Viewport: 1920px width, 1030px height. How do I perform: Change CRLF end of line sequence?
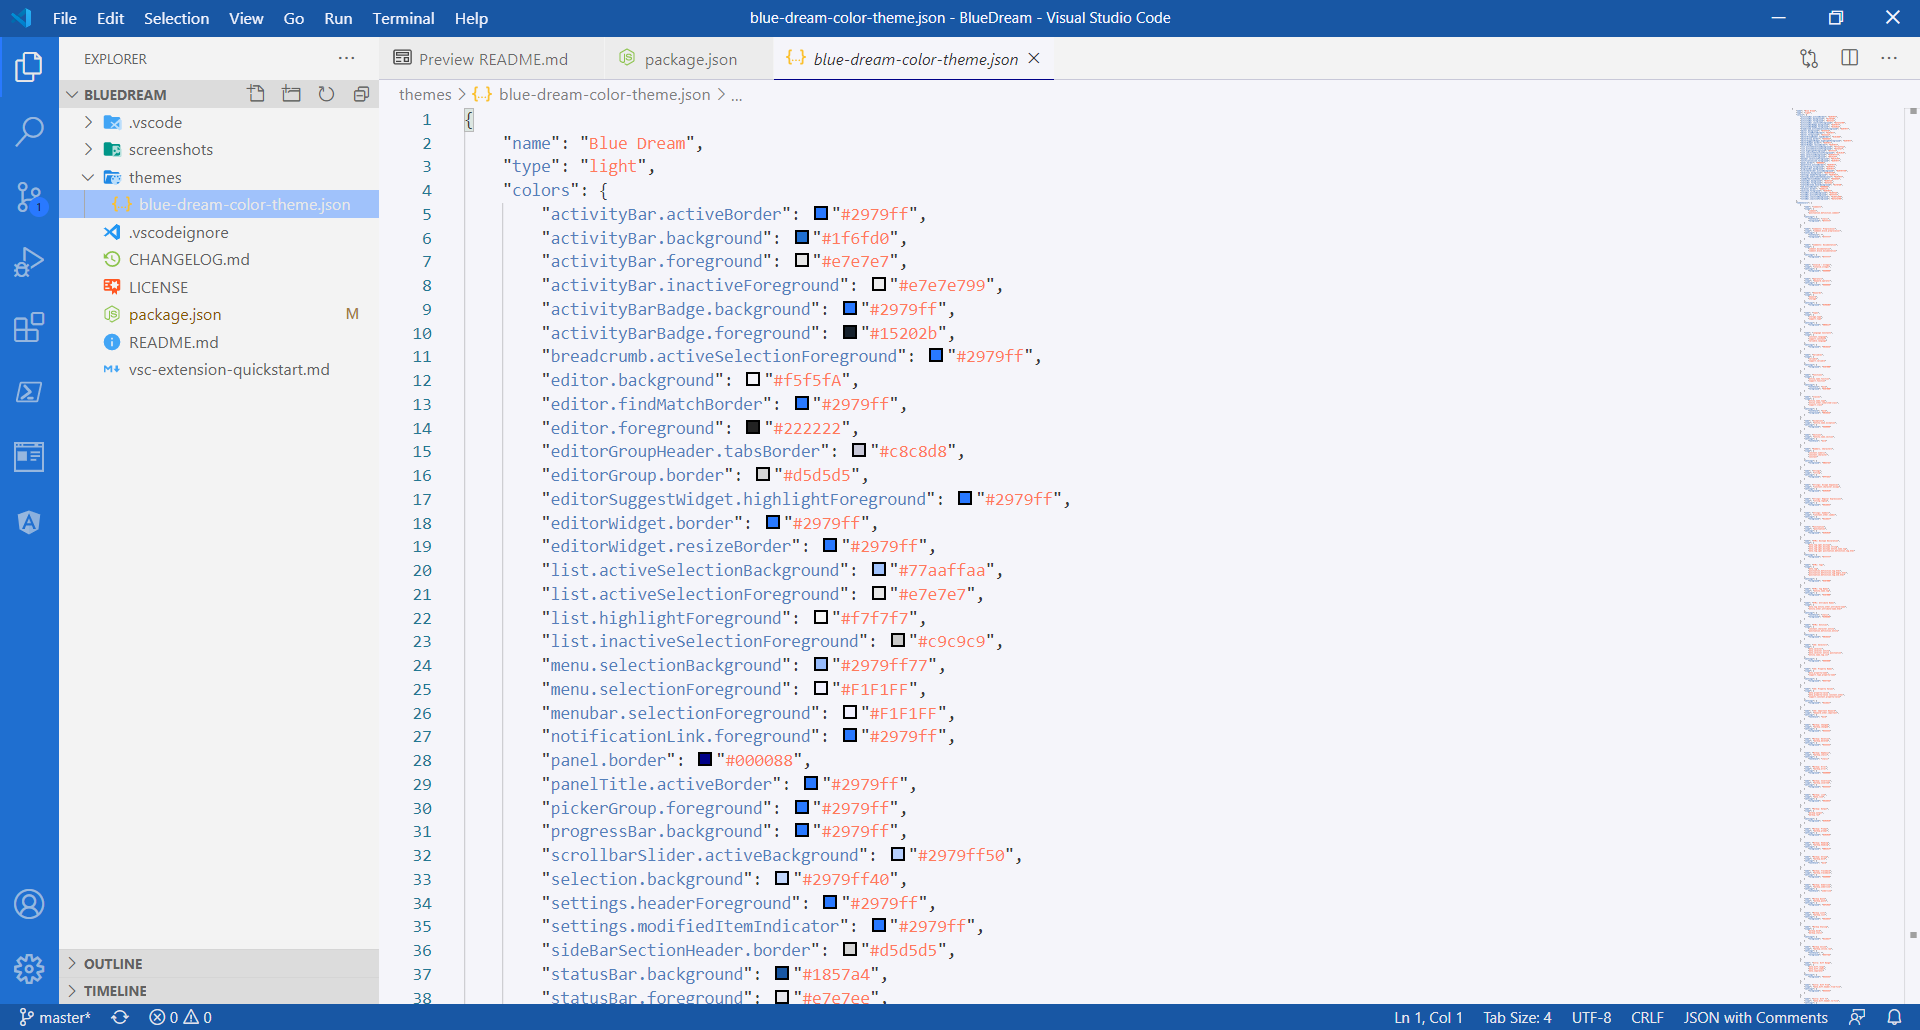1647,1017
